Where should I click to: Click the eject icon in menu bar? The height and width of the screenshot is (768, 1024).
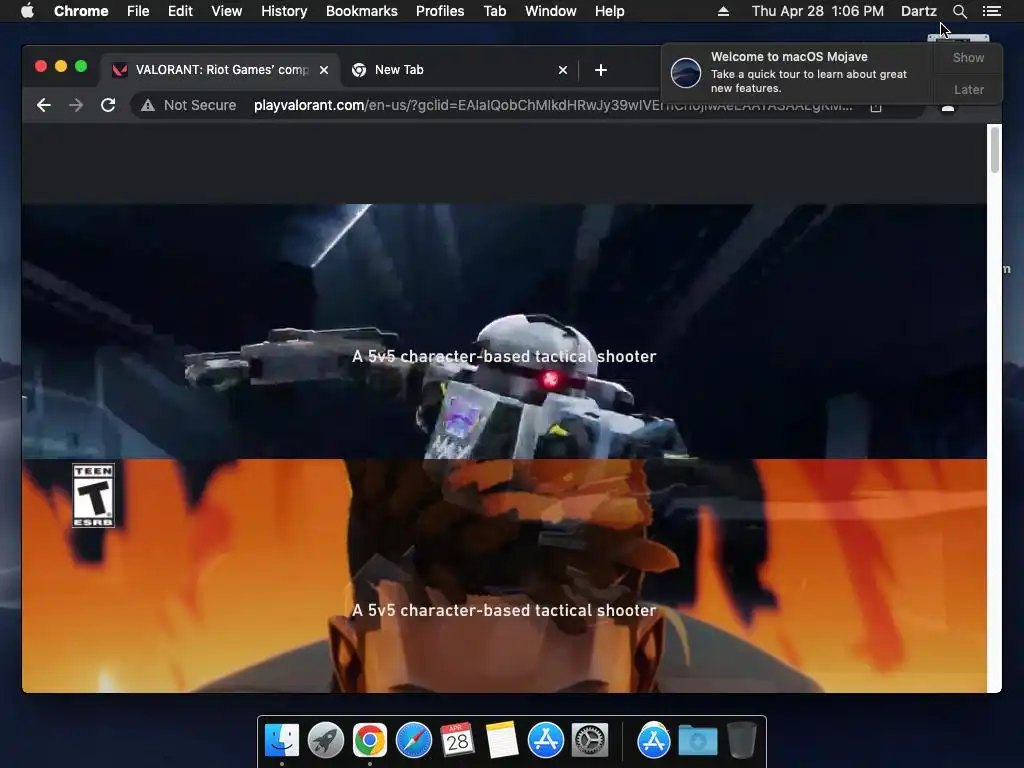[x=724, y=11]
